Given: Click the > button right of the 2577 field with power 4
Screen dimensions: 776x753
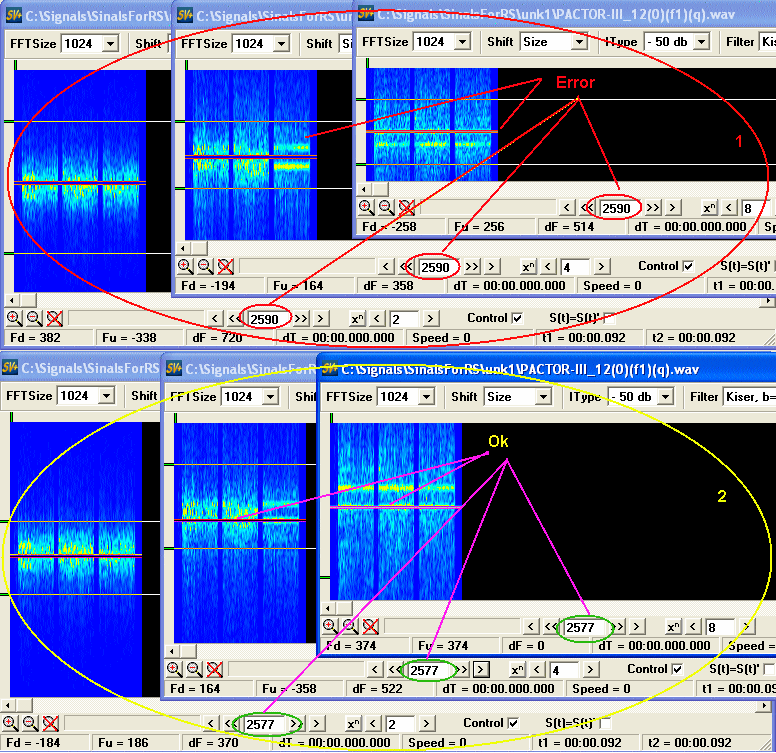Looking at the screenshot, I should tap(481, 669).
